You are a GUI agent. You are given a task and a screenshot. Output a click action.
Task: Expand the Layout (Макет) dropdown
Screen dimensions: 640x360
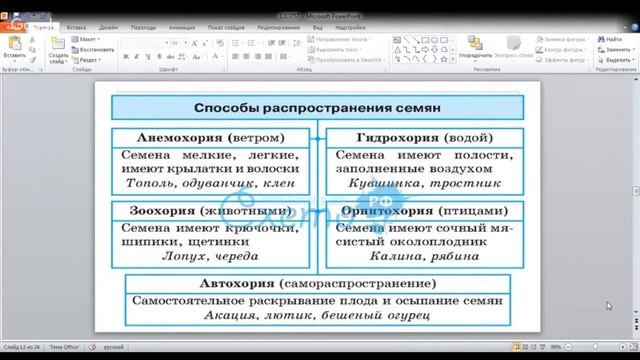tap(86, 39)
